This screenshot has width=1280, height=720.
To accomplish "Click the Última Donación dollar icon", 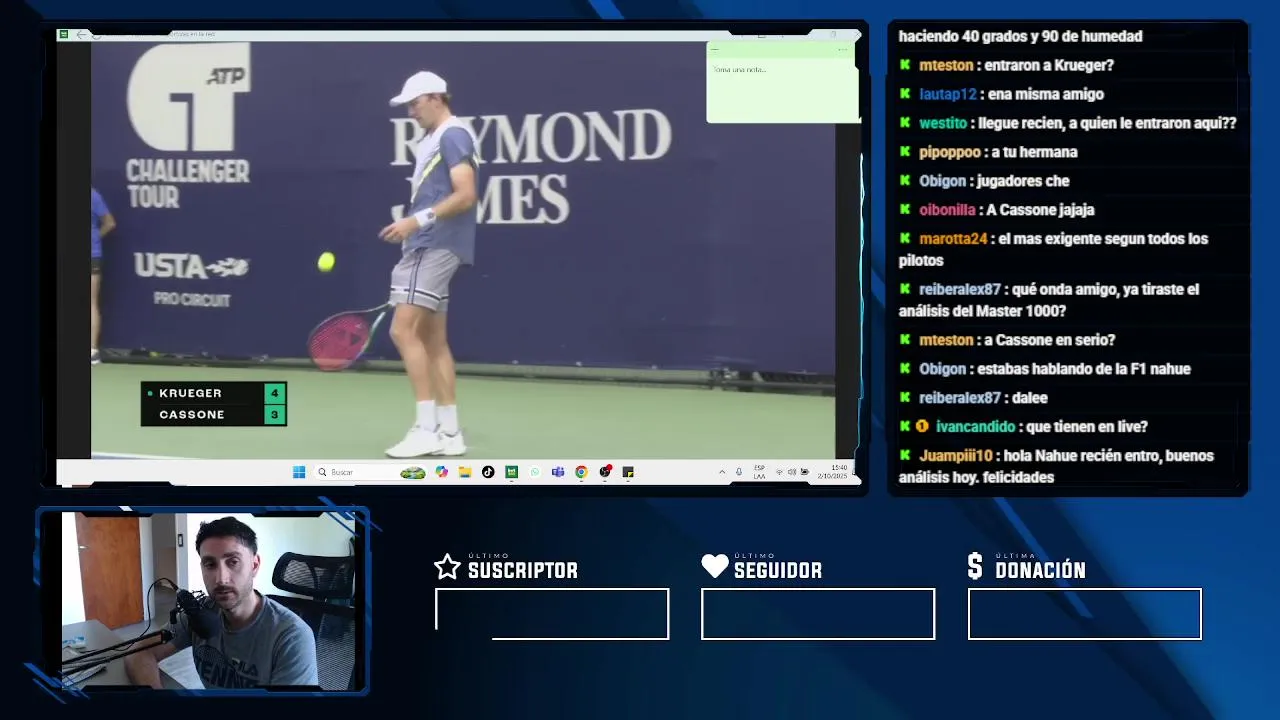I will 975,567.
